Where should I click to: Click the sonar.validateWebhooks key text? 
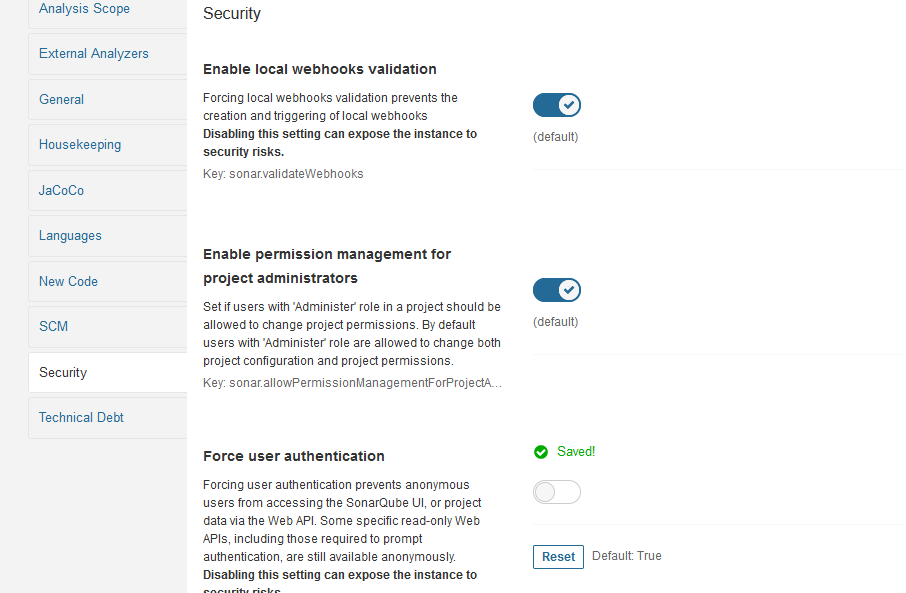(x=283, y=174)
